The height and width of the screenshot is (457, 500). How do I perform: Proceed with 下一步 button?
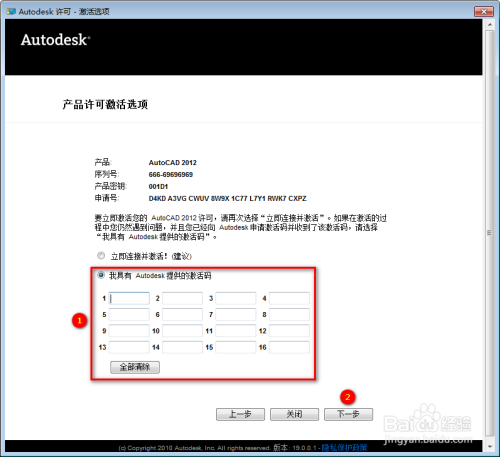348,414
